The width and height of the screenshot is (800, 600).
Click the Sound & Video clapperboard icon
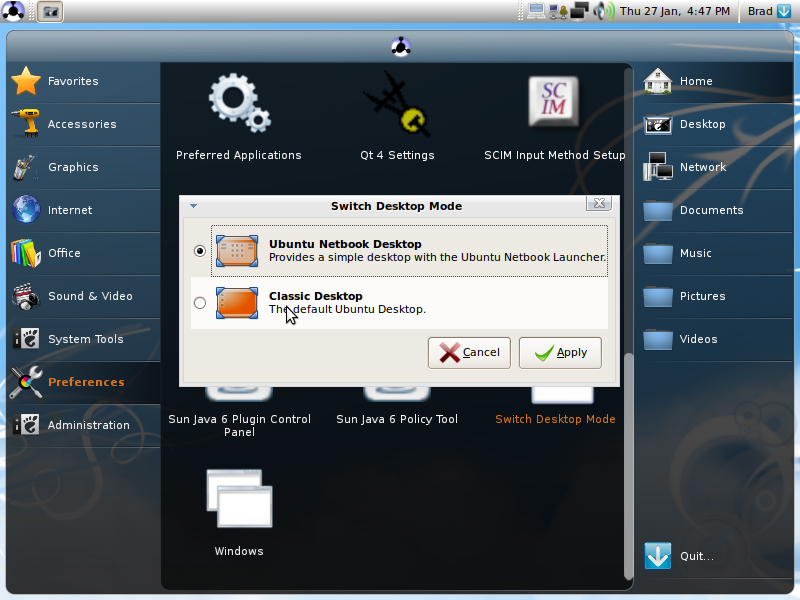[x=26, y=296]
